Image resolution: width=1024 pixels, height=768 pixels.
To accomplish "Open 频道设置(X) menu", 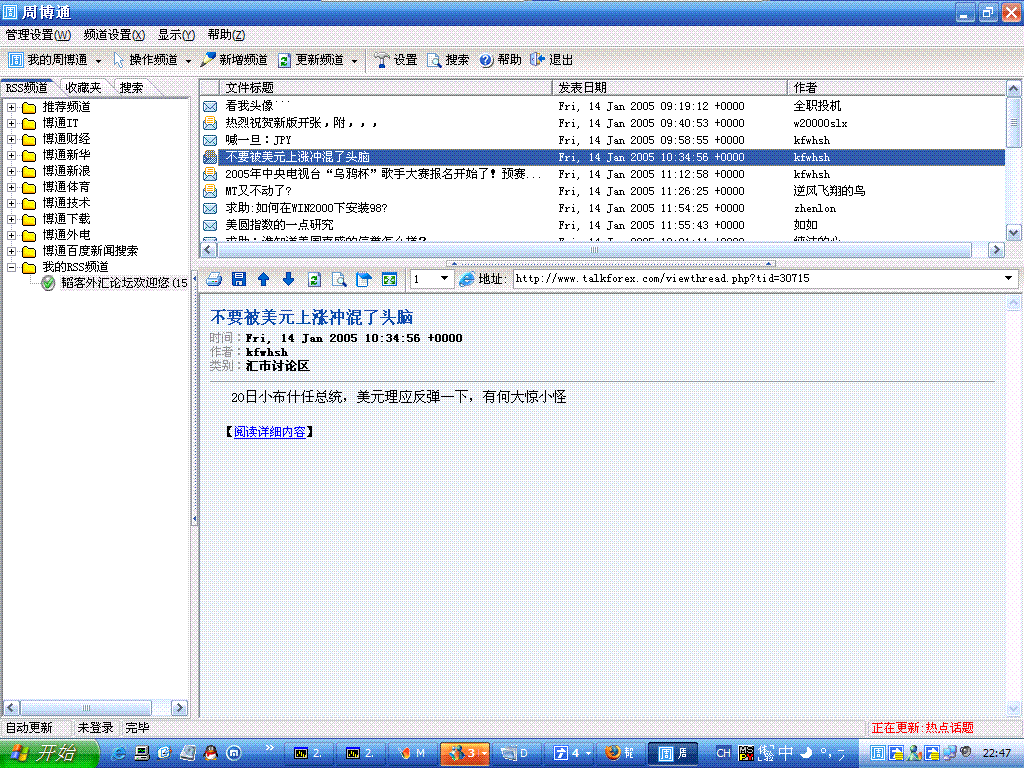I will point(114,35).
